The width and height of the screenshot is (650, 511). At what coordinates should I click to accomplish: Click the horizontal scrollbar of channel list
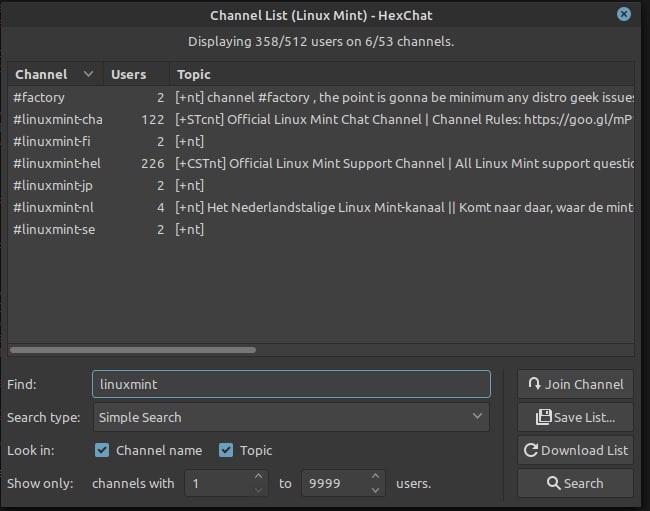(x=133, y=350)
